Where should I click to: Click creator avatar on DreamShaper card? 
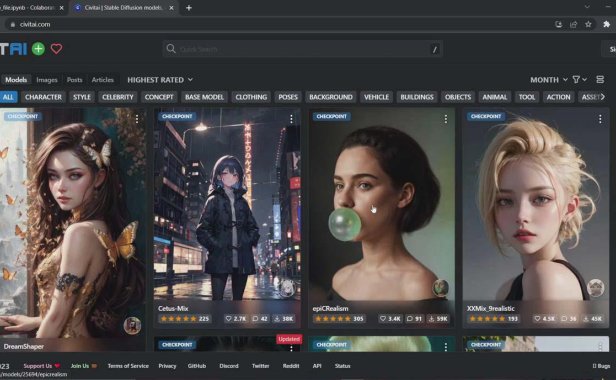(x=132, y=325)
